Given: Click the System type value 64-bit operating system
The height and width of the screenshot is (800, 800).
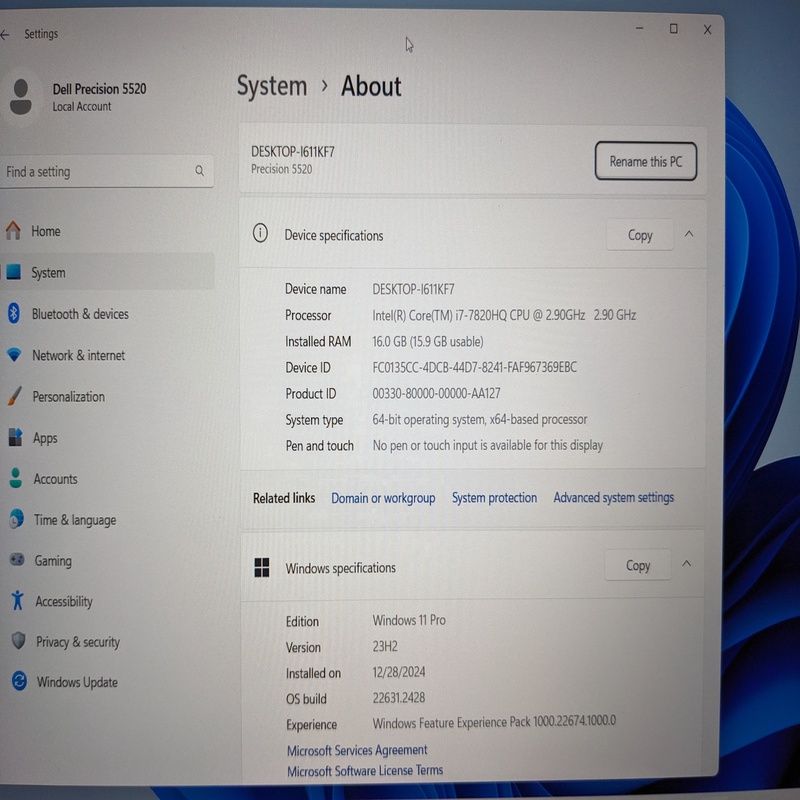Looking at the screenshot, I should click(x=480, y=419).
